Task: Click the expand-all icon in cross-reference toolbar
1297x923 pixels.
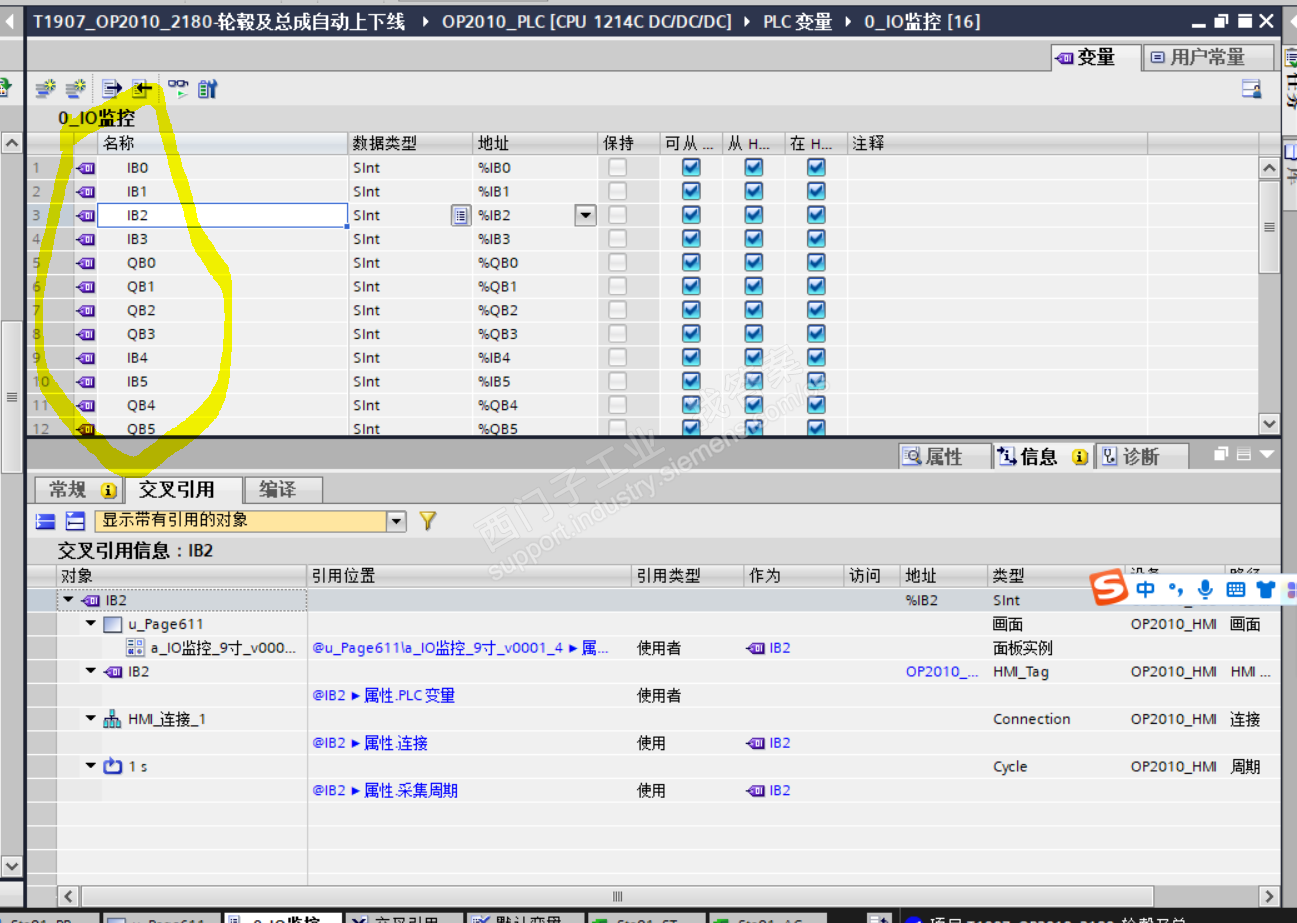Action: coord(45,520)
